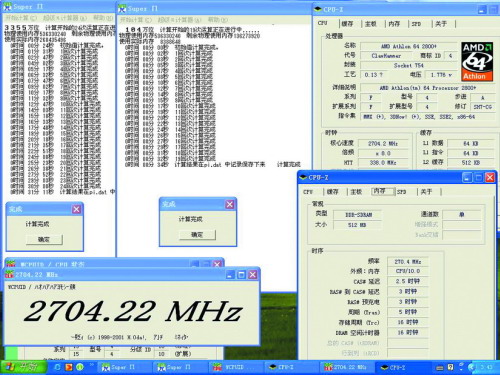
Task: Click the 512 MB memory size field
Action: [357, 225]
